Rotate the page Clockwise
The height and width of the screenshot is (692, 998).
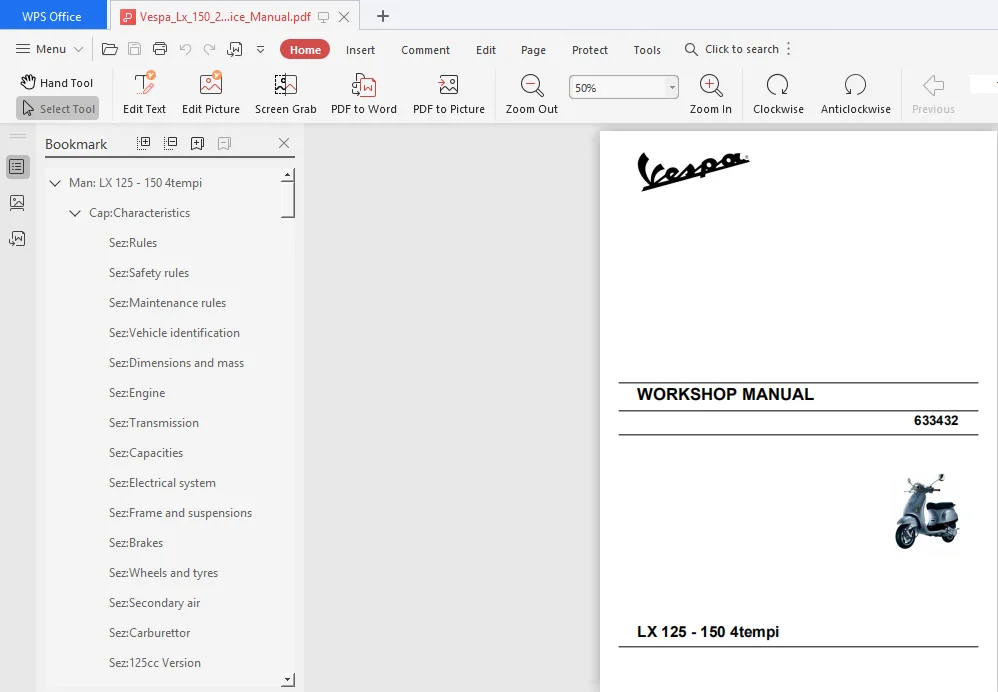778,93
